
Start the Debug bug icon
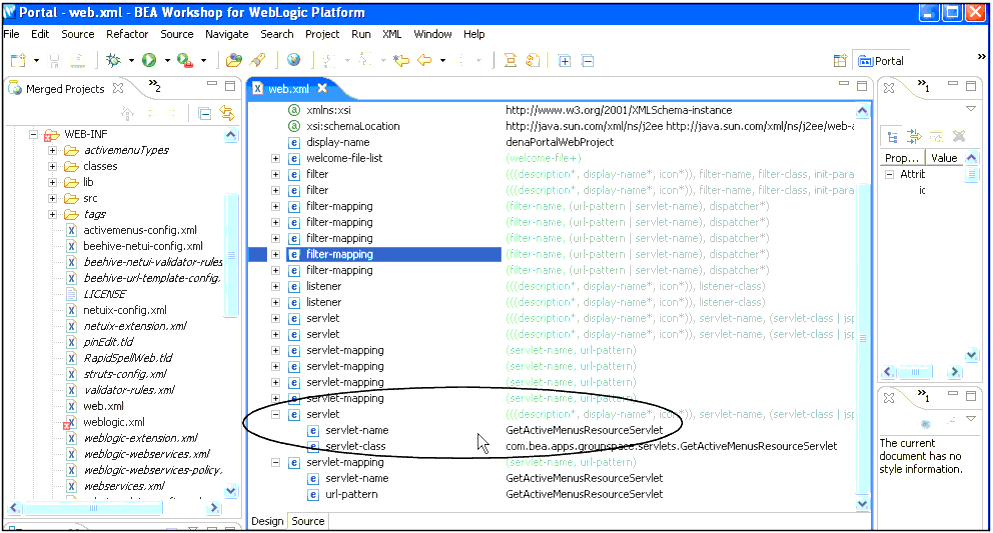tap(113, 60)
